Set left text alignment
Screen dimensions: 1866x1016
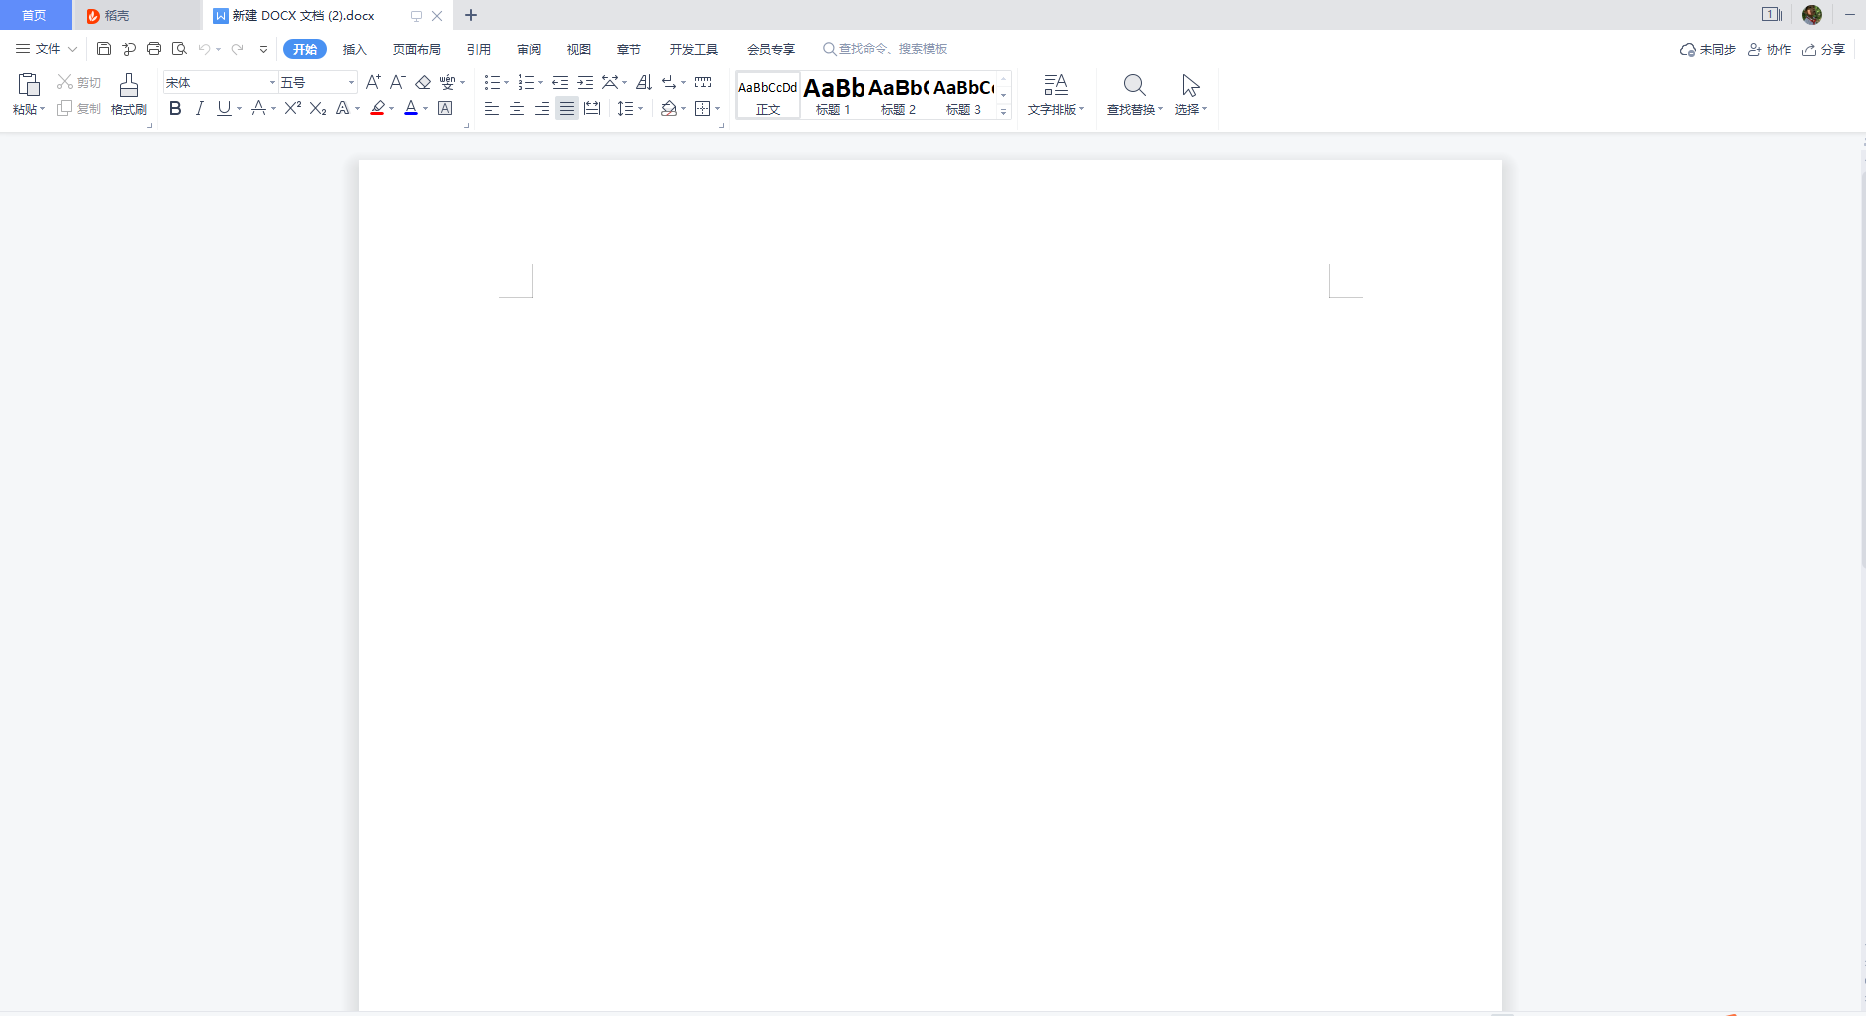(x=492, y=108)
